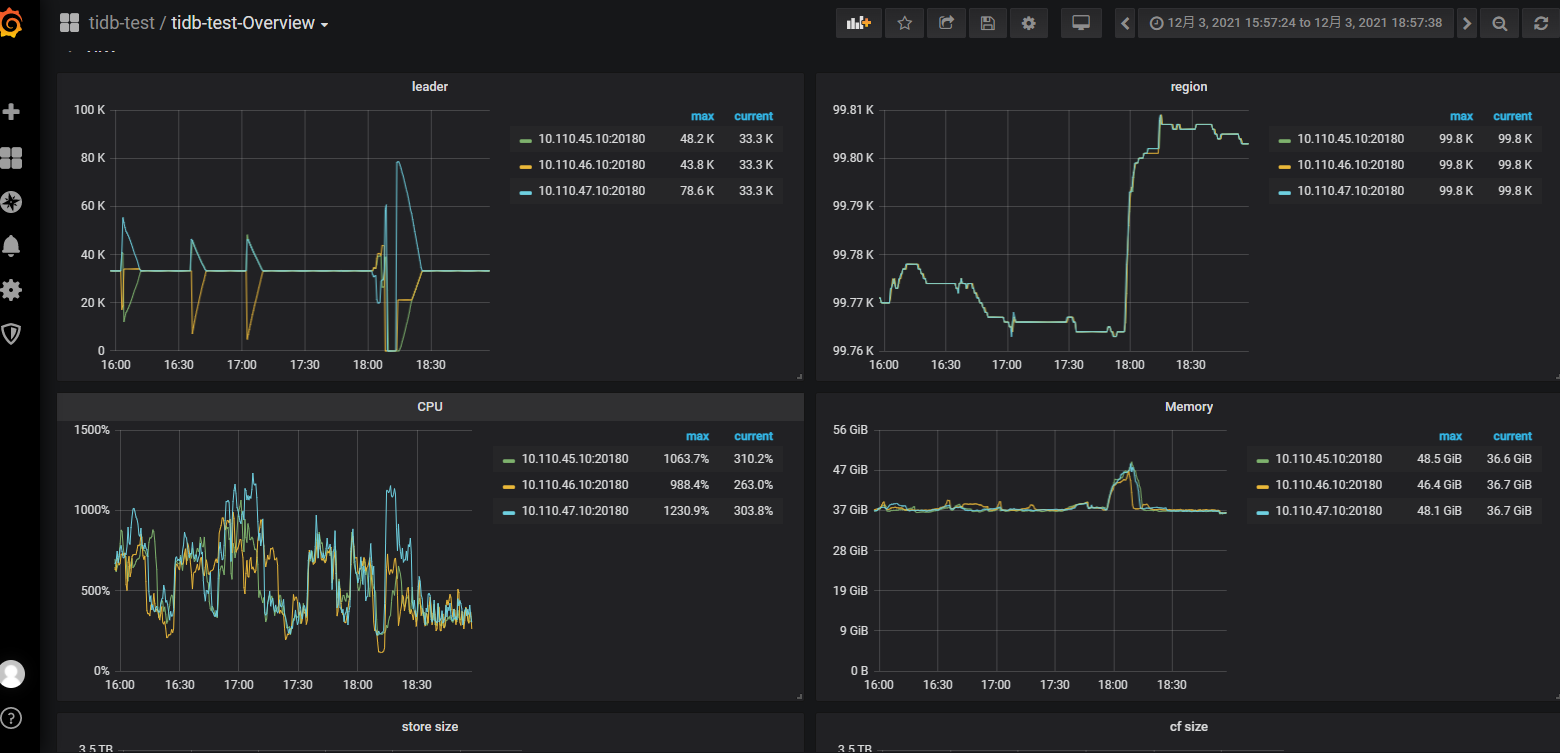Image resolution: width=1560 pixels, height=753 pixels.
Task: Click the user avatar in the sidebar
Action: click(12, 673)
